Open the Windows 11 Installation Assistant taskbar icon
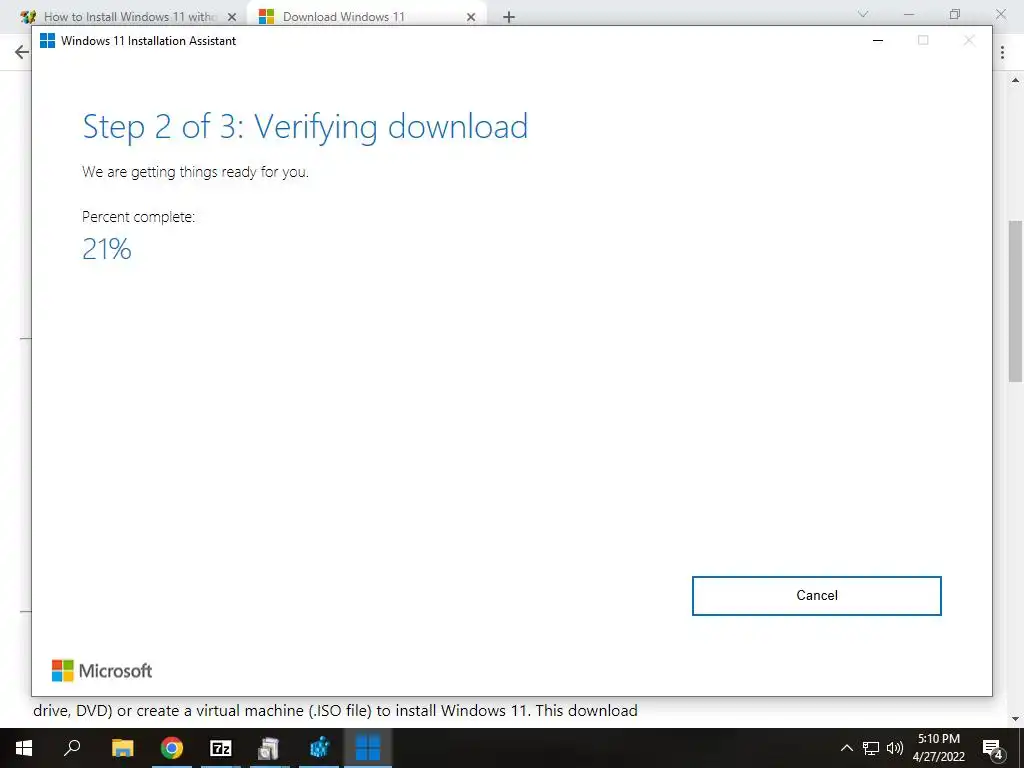The height and width of the screenshot is (768, 1024). click(368, 748)
